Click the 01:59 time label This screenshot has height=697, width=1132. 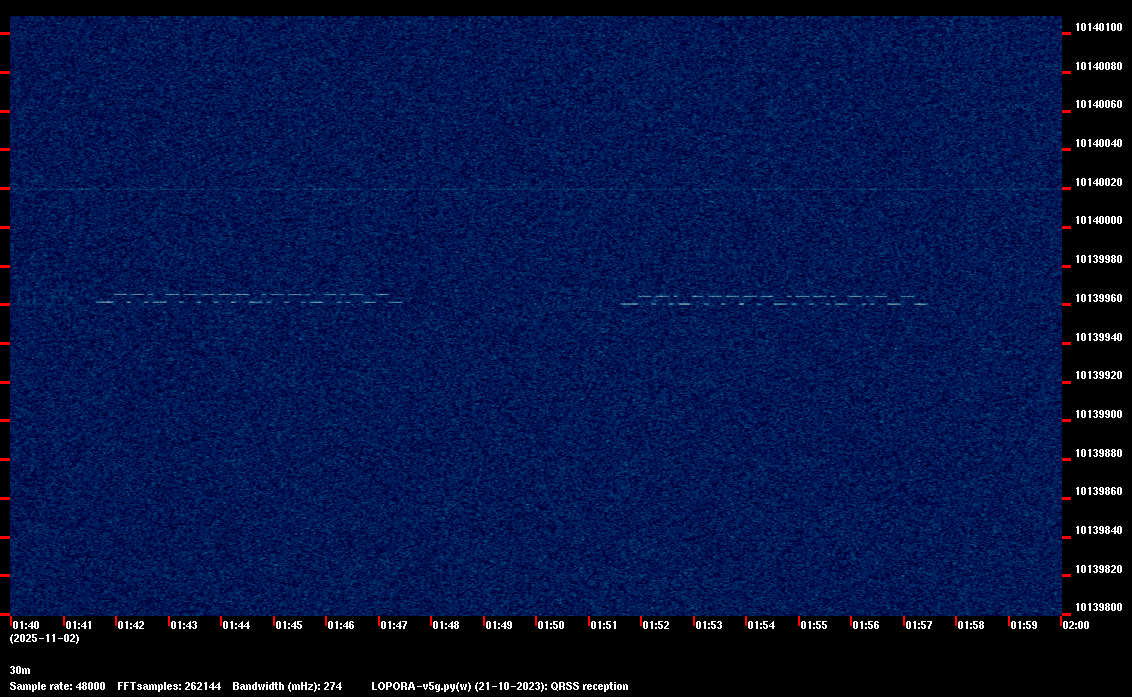pyautogui.click(x=1023, y=625)
